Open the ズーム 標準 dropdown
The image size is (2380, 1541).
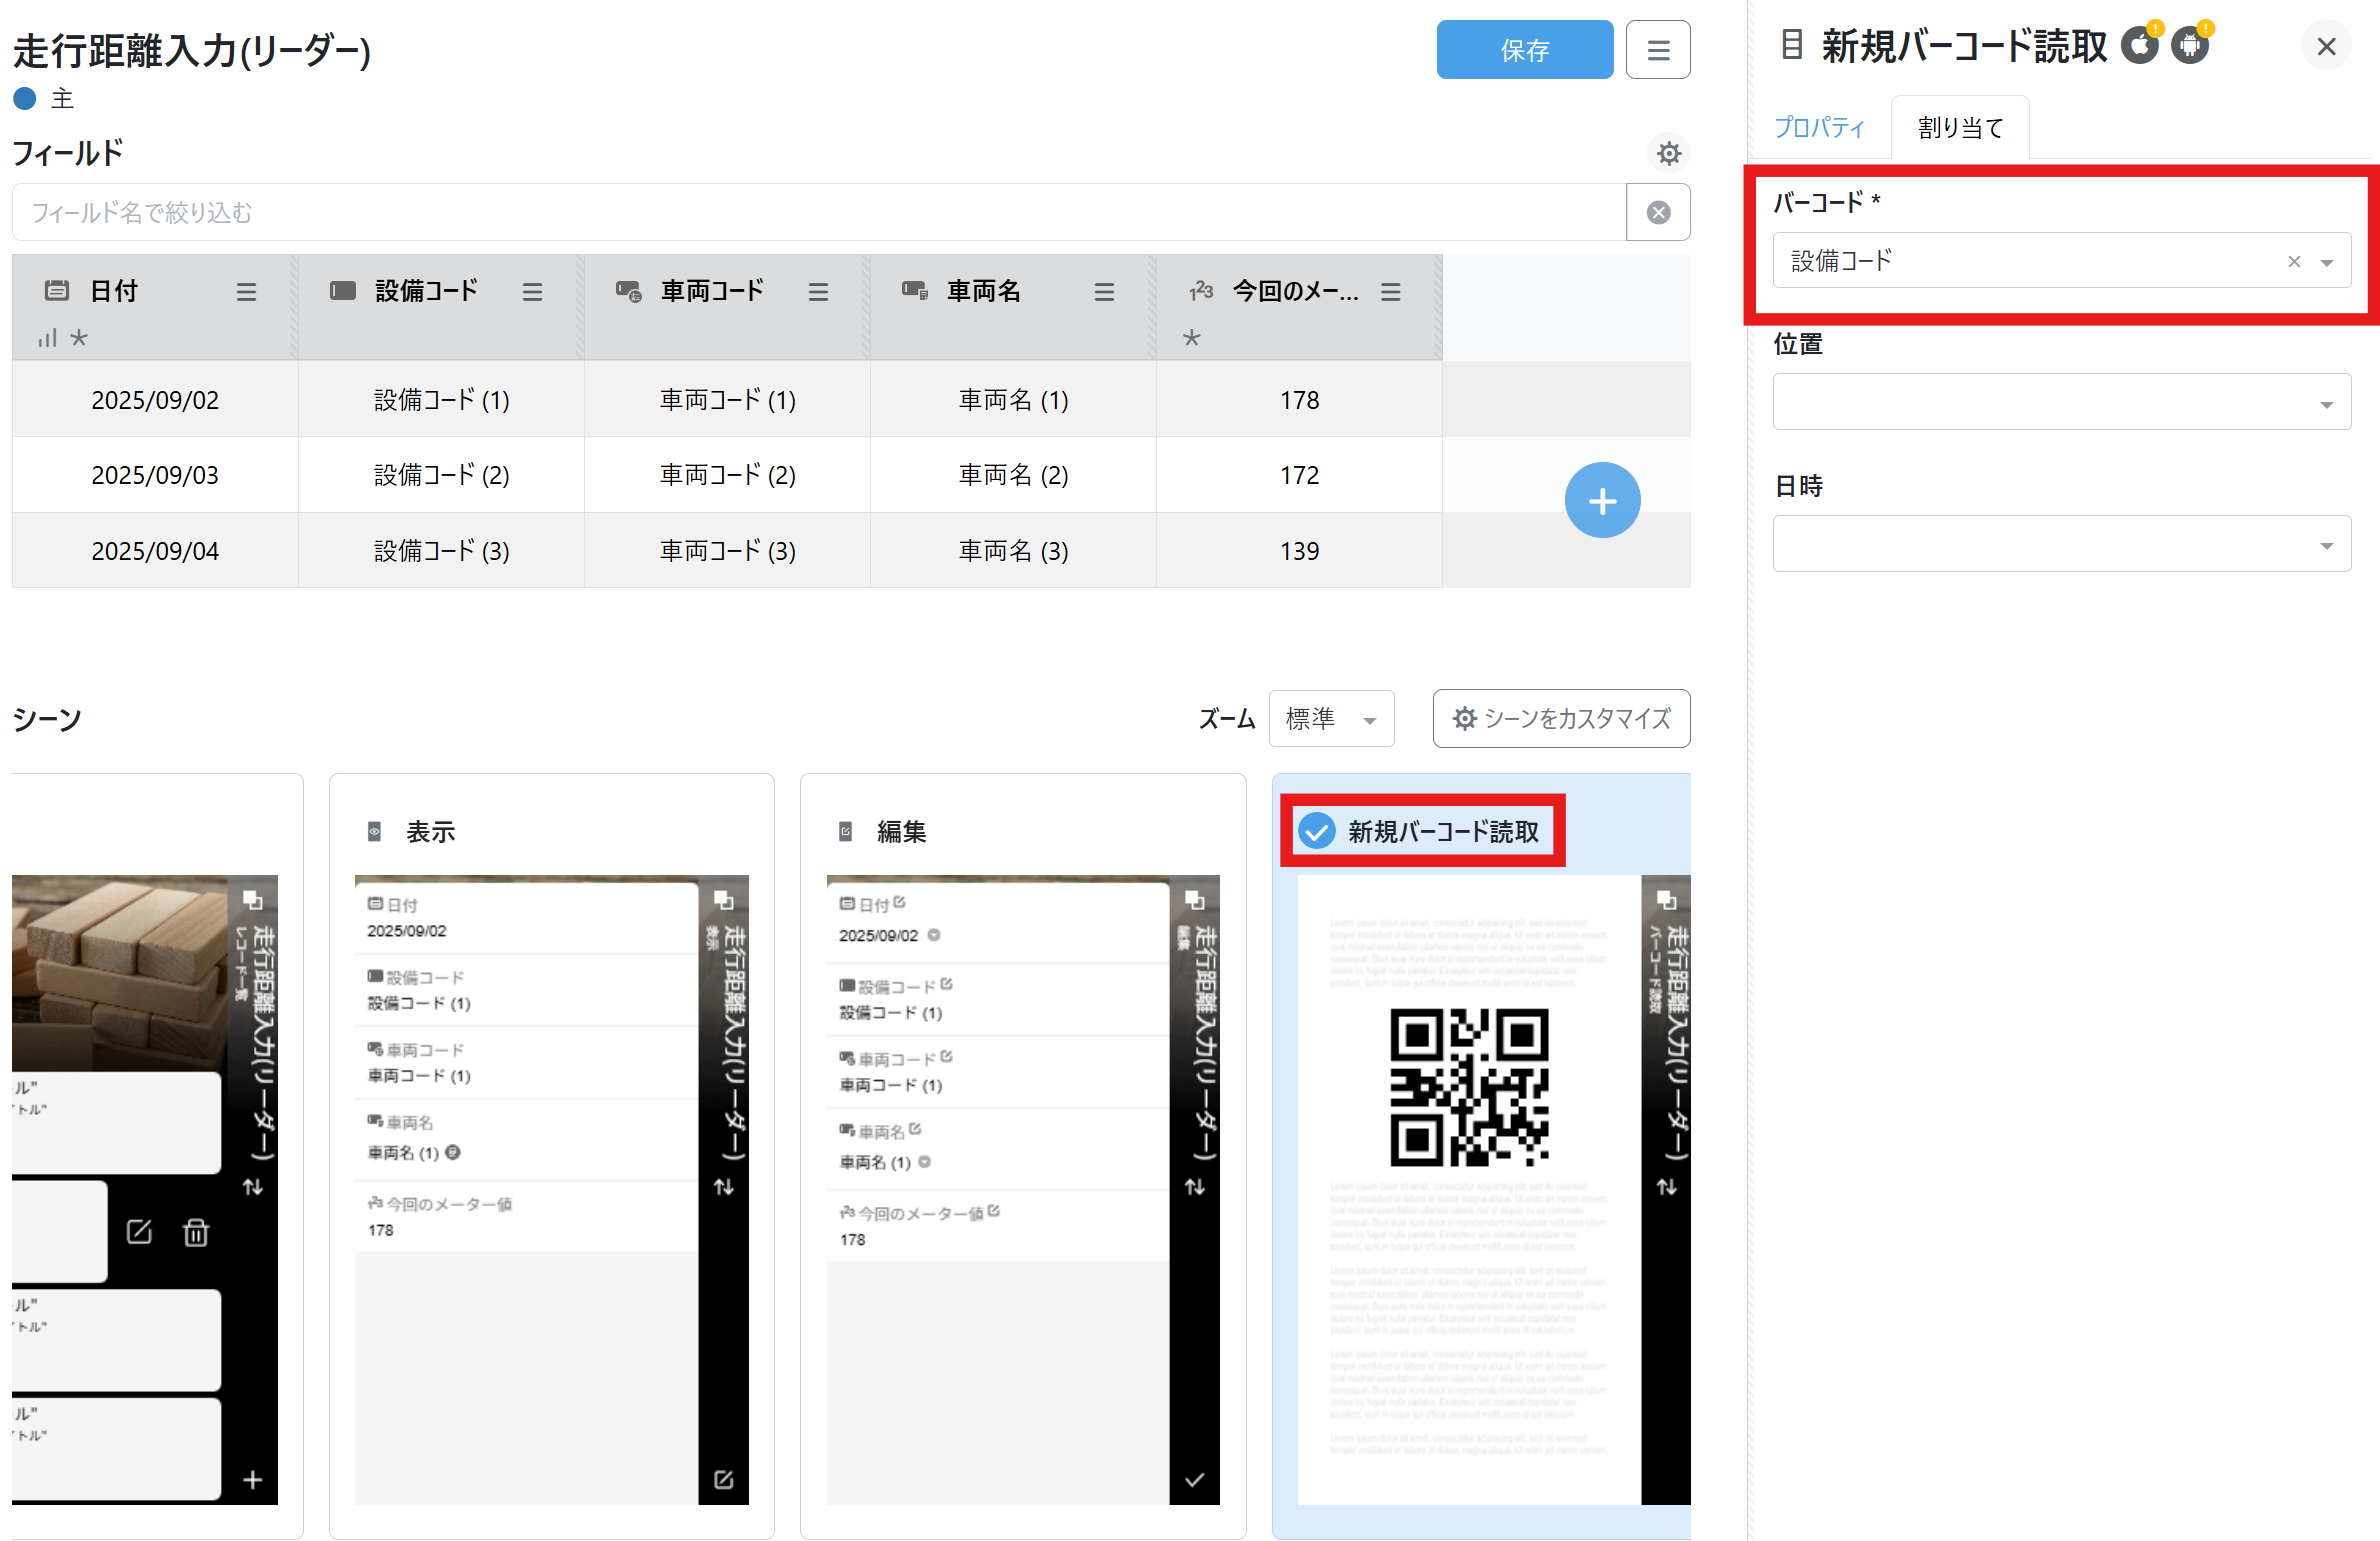point(1330,719)
